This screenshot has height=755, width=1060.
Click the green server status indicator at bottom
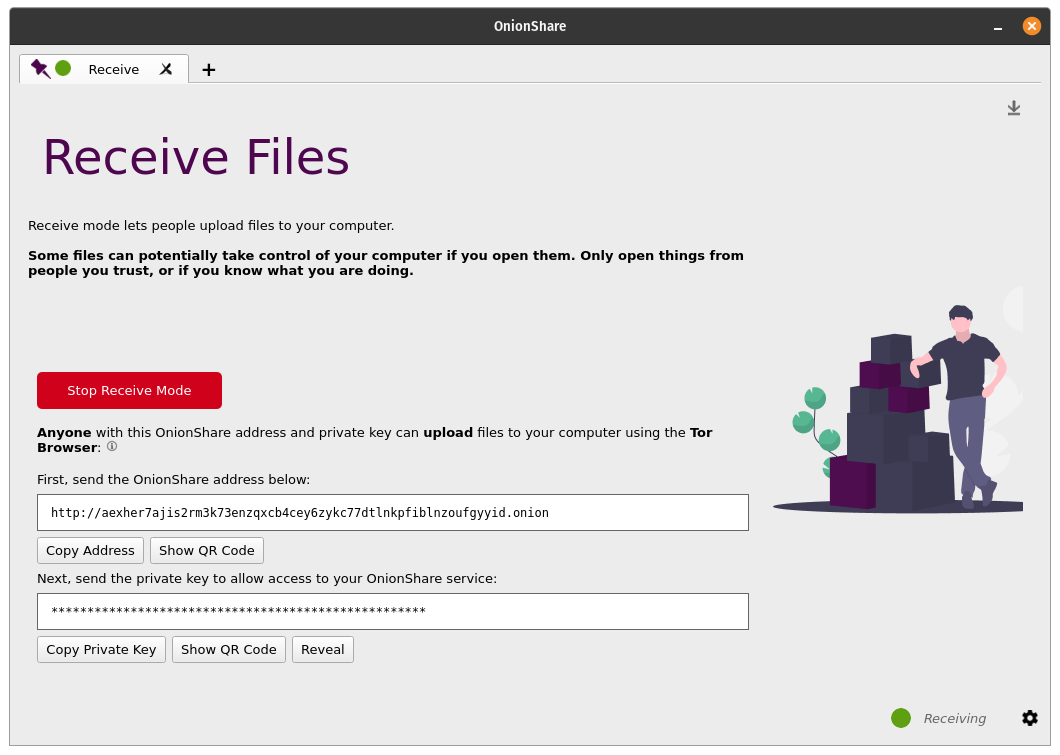900,718
